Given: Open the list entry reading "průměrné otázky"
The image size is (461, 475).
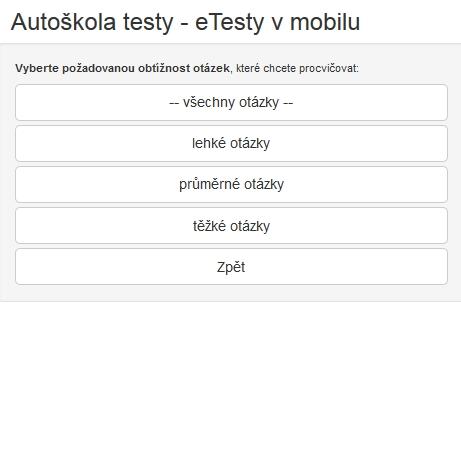Looking at the screenshot, I should (231, 184).
